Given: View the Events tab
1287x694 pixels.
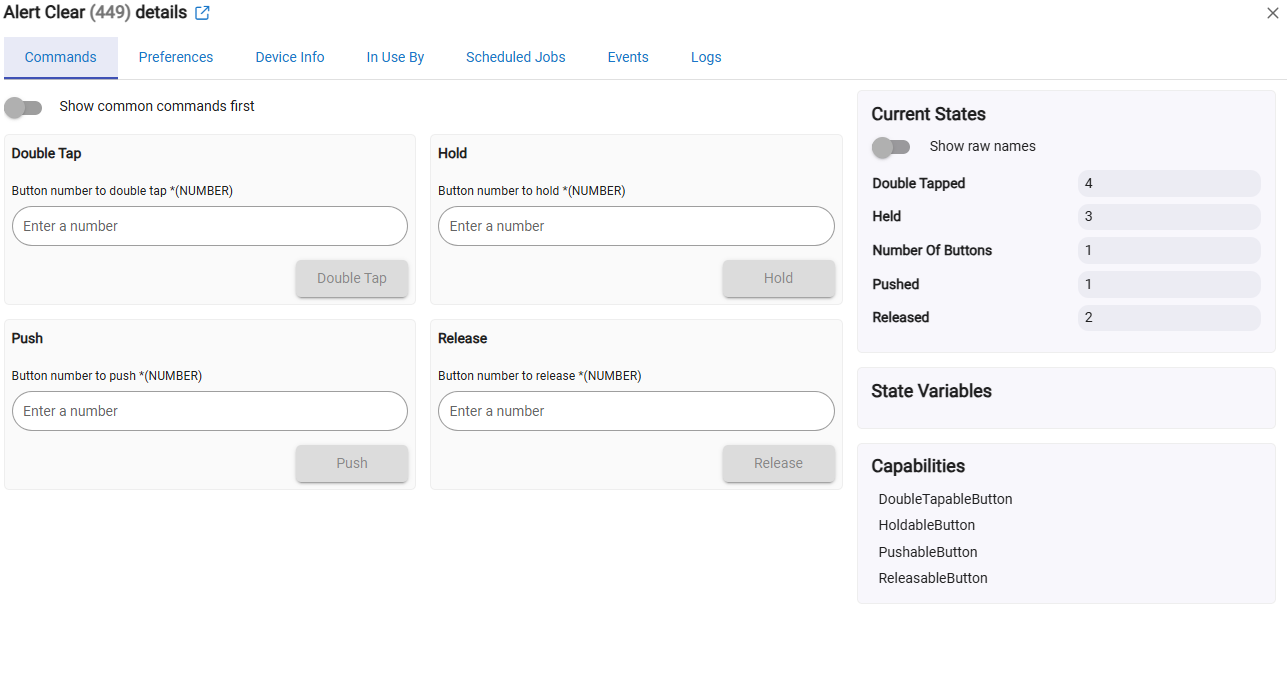Looking at the screenshot, I should (x=628, y=57).
